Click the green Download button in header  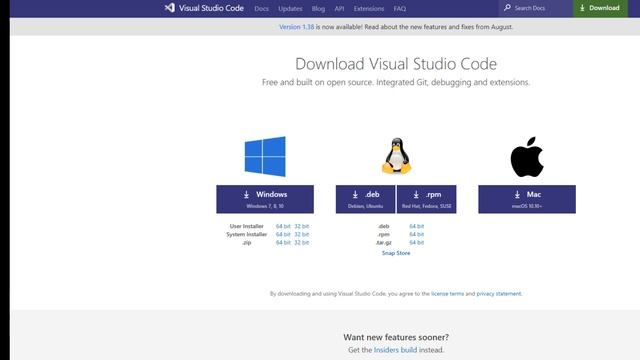(600, 8)
